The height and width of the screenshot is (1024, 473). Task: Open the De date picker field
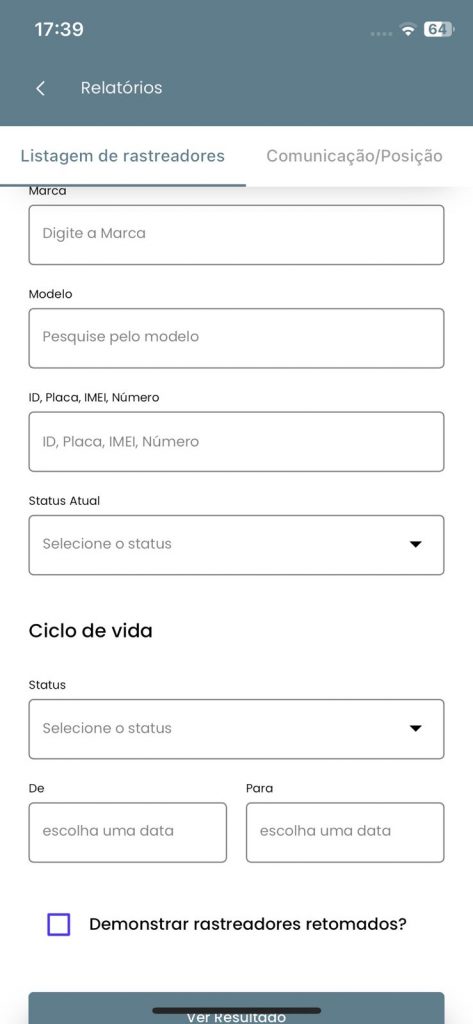pos(128,832)
